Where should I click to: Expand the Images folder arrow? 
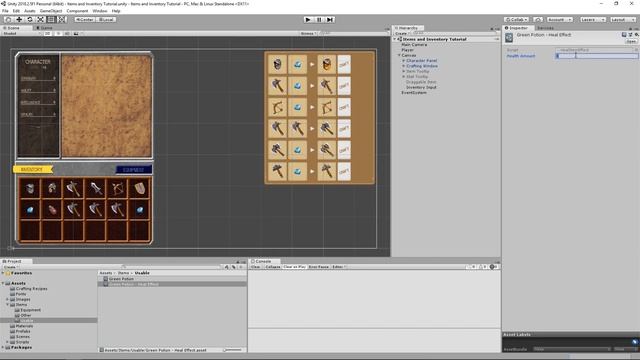pos(7,299)
